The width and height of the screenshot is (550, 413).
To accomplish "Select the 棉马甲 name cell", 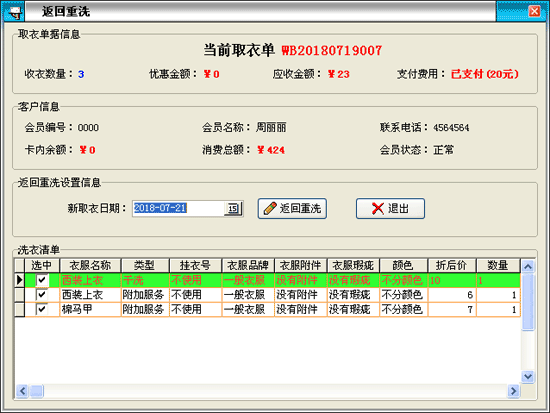I will [90, 309].
